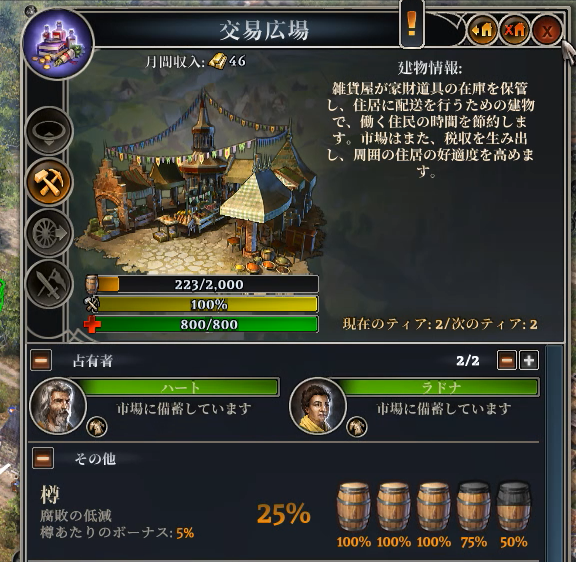
Task: Toggle the fifth barrel marked 50%
Action: point(514,507)
